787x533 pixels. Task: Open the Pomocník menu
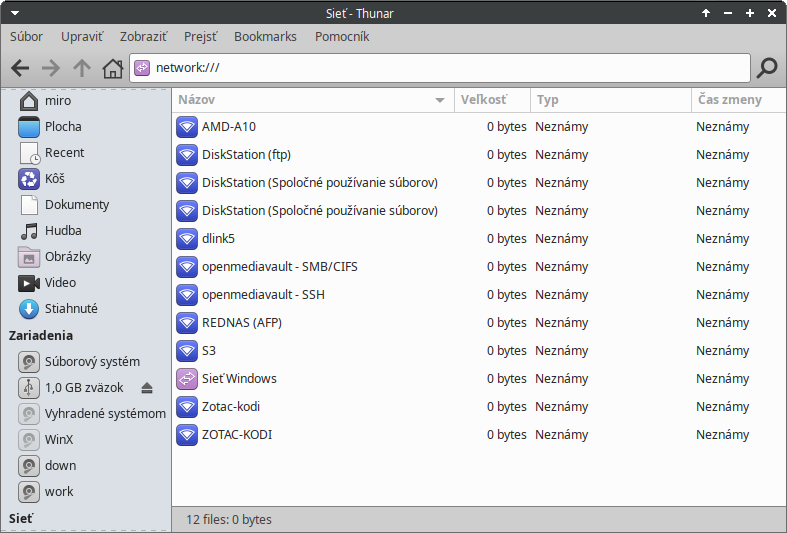tap(342, 37)
